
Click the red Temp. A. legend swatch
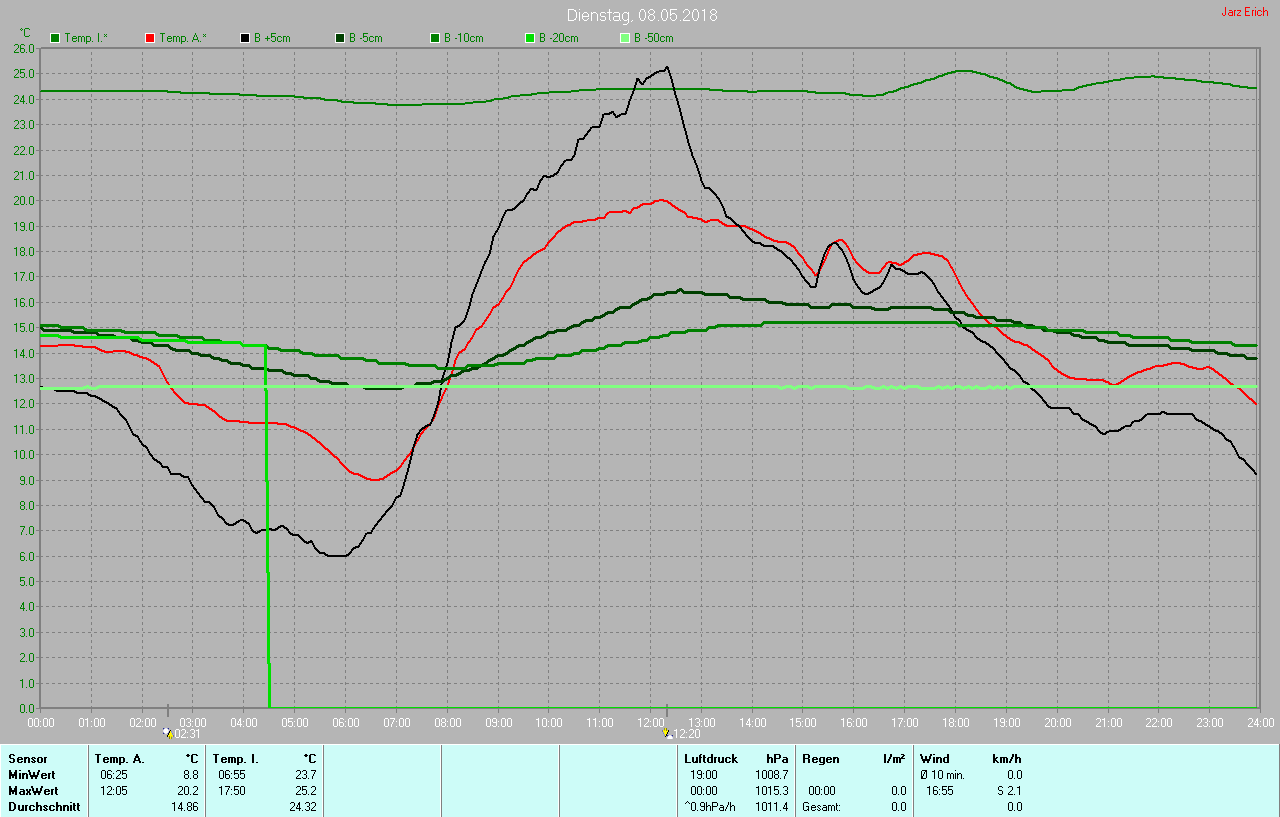(x=150, y=38)
